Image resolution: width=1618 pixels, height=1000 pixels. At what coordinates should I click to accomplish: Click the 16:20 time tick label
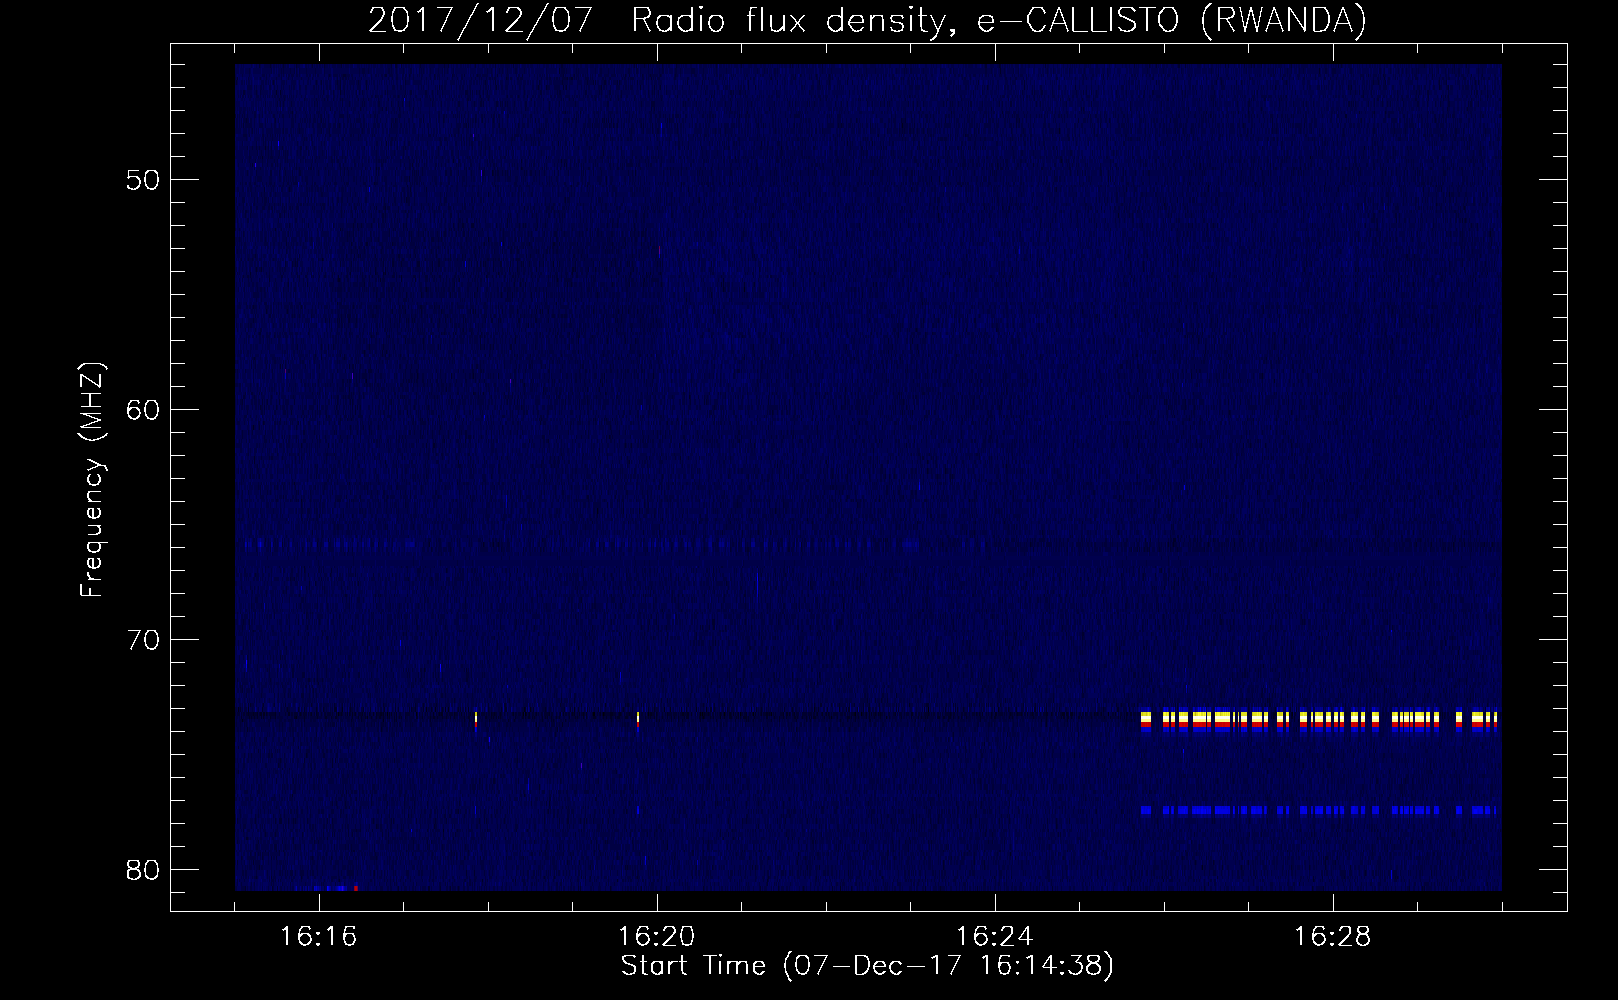657,937
